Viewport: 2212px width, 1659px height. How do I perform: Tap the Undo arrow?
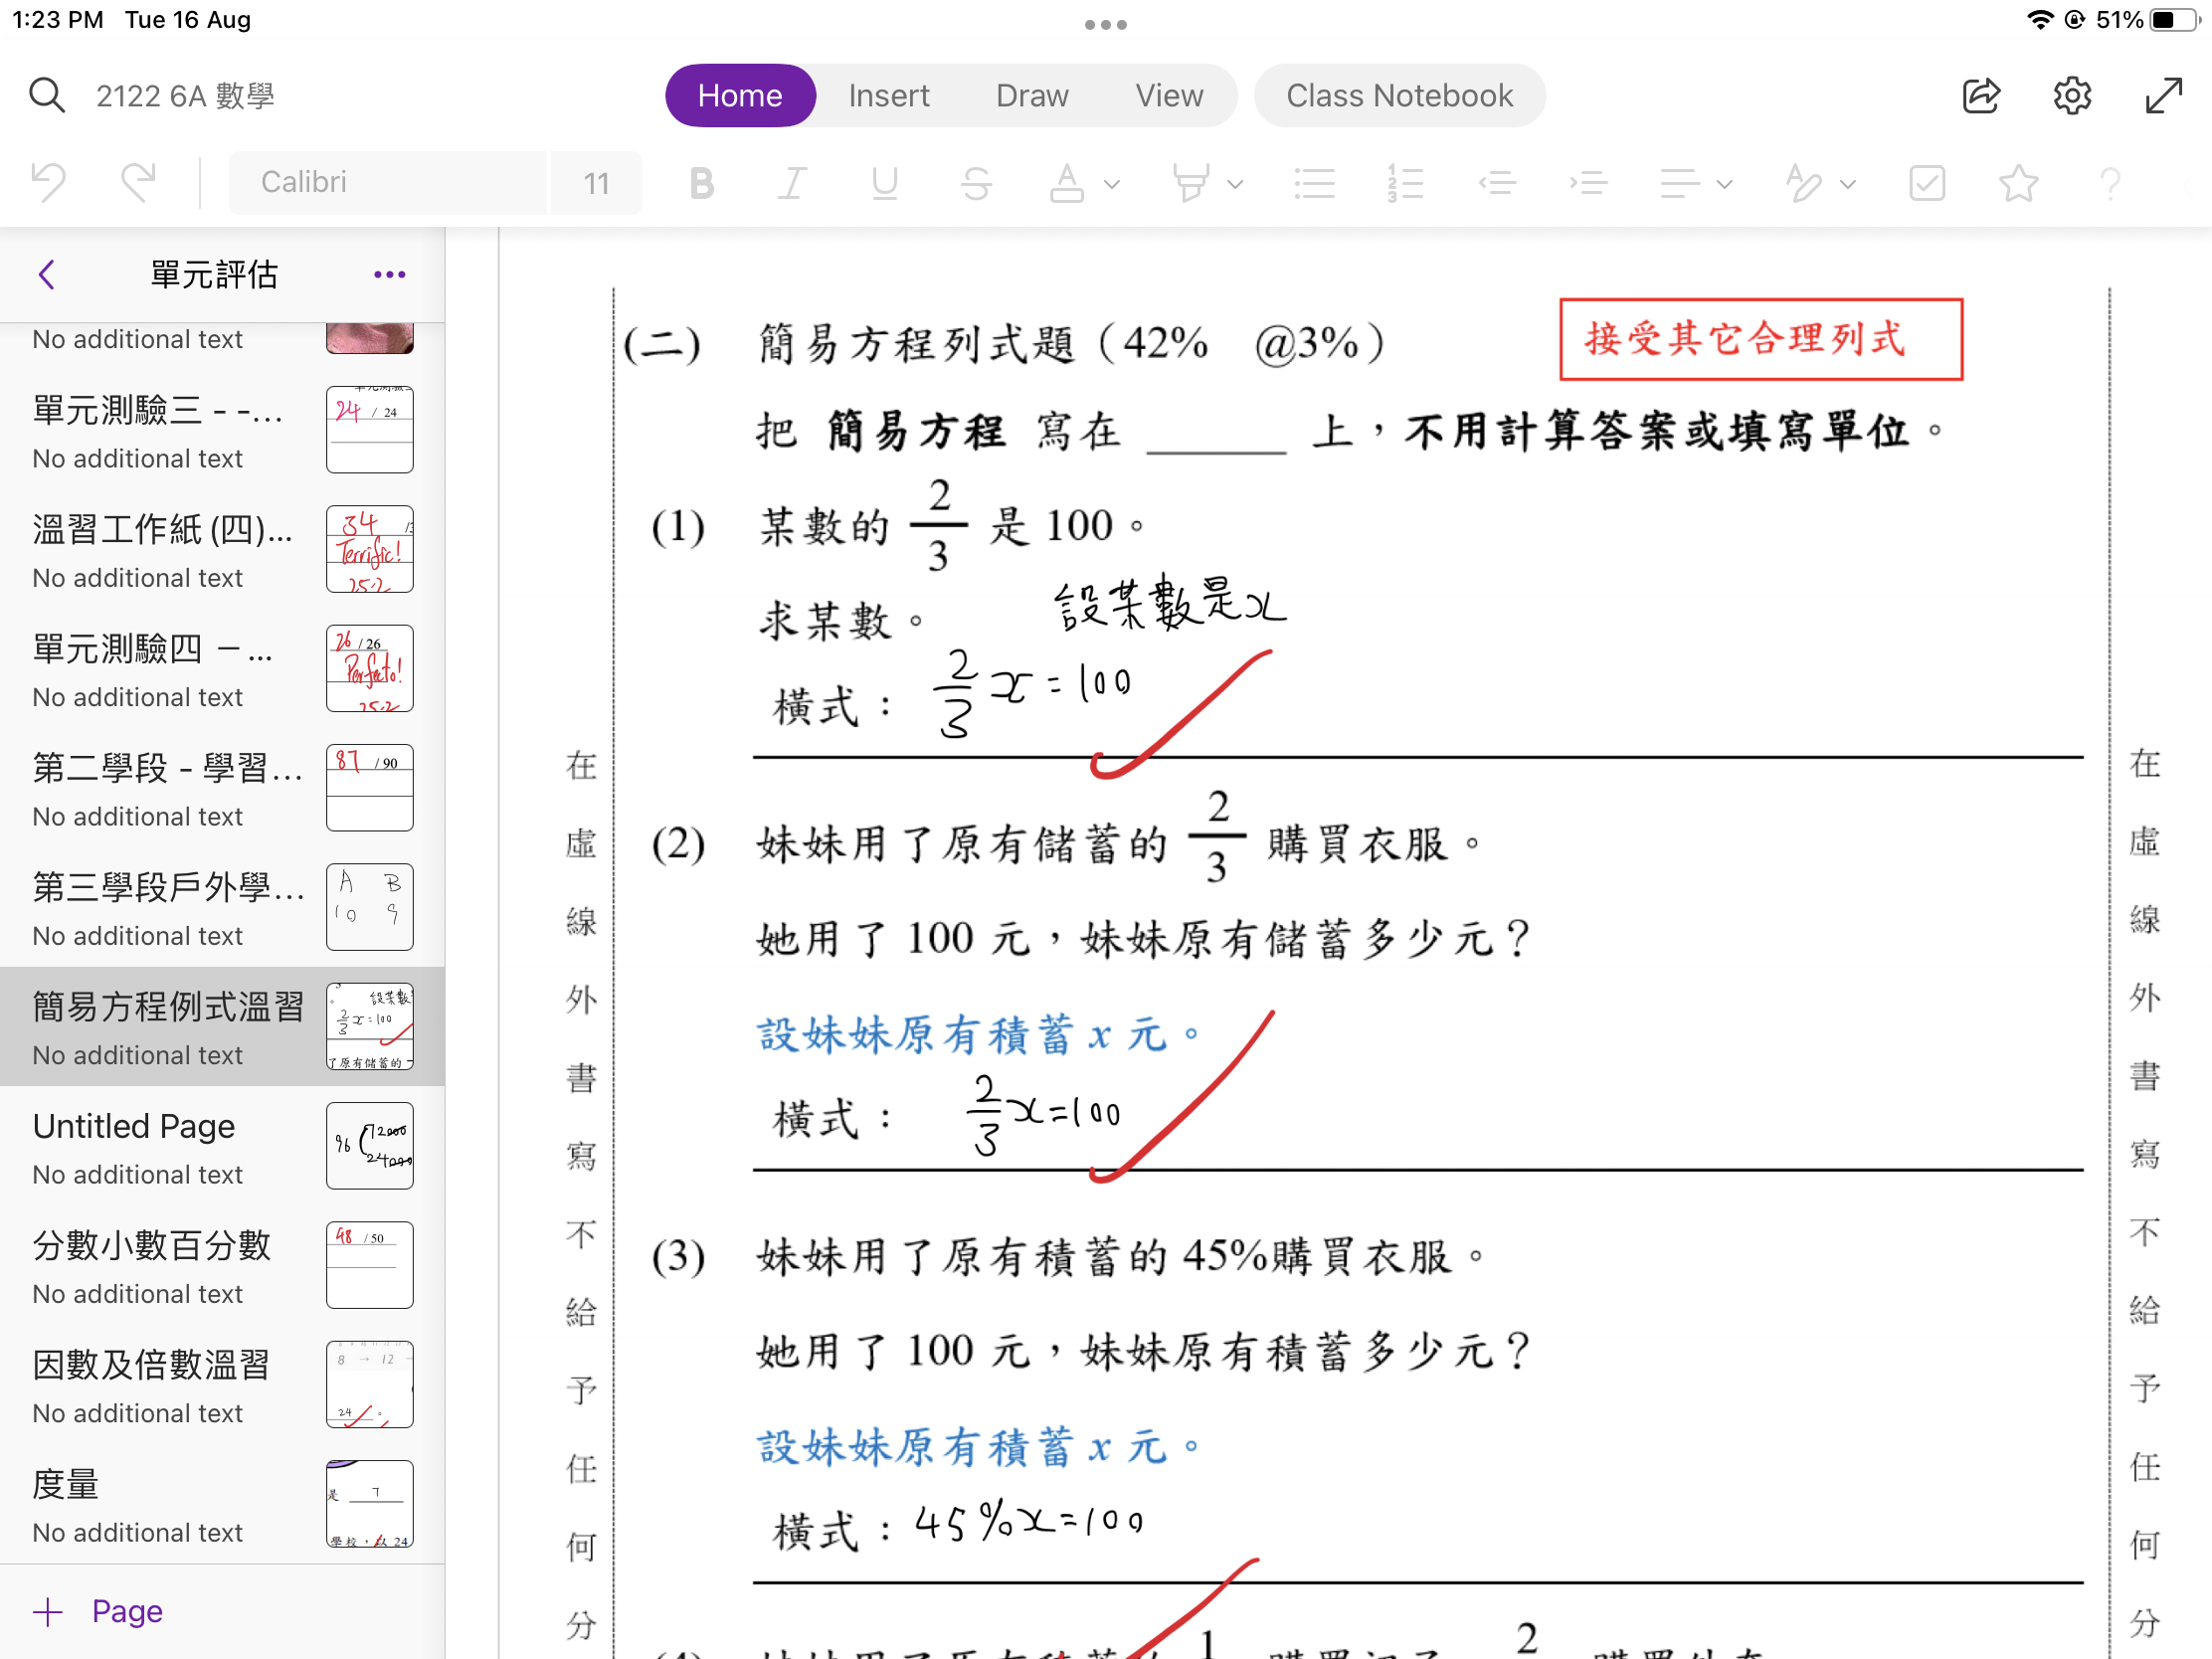tap(49, 183)
